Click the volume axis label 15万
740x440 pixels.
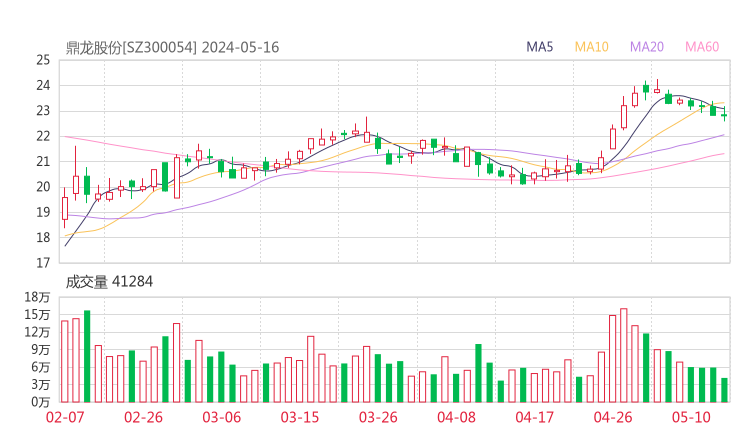[x=37, y=315]
